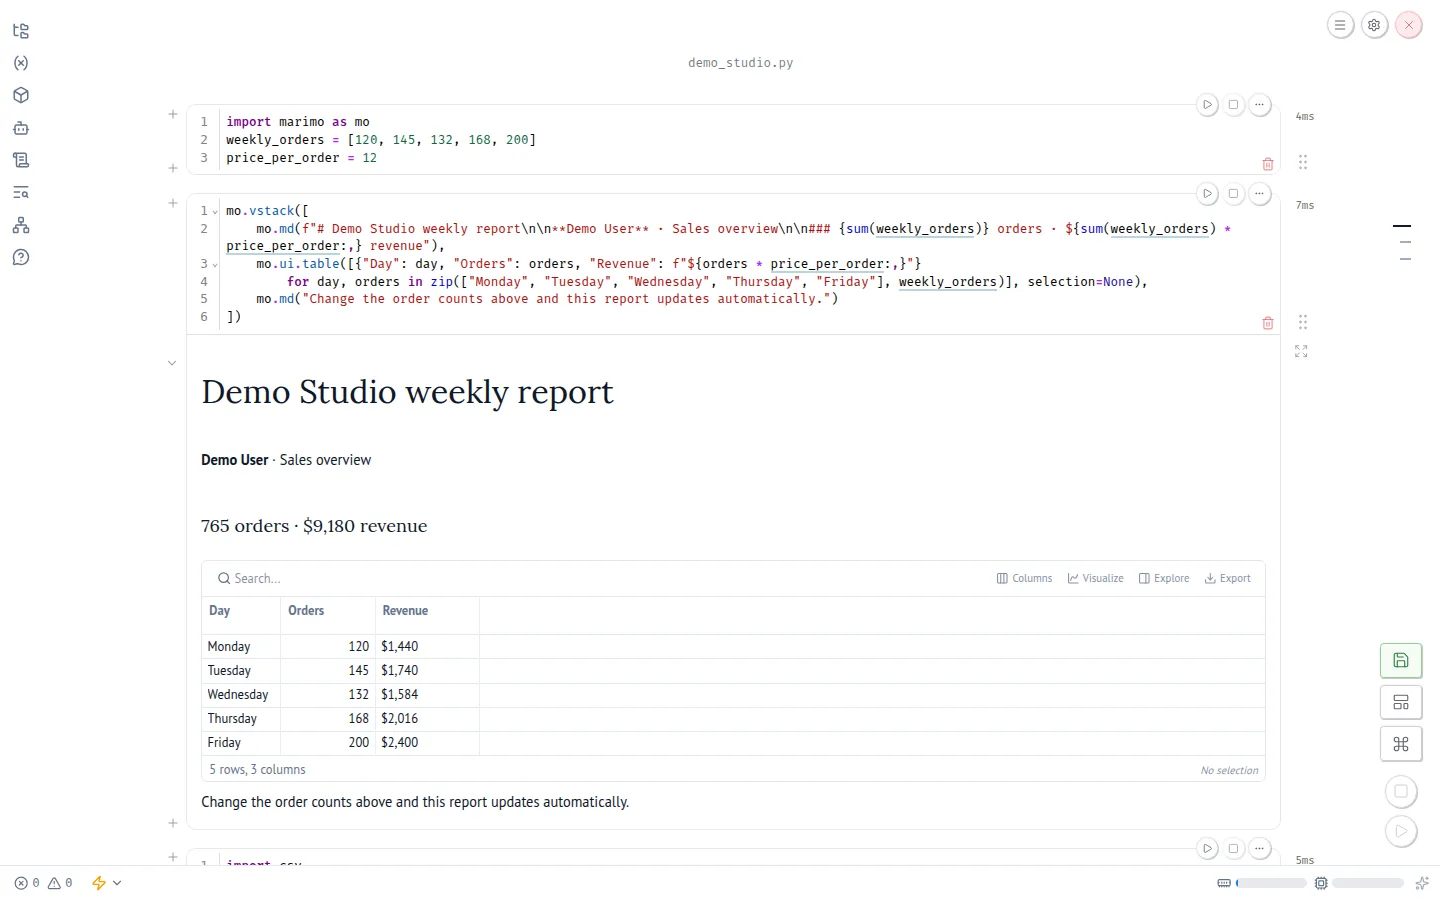Show the errors count in the status bar
Viewport: 1440px width, 900px height.
point(27,883)
